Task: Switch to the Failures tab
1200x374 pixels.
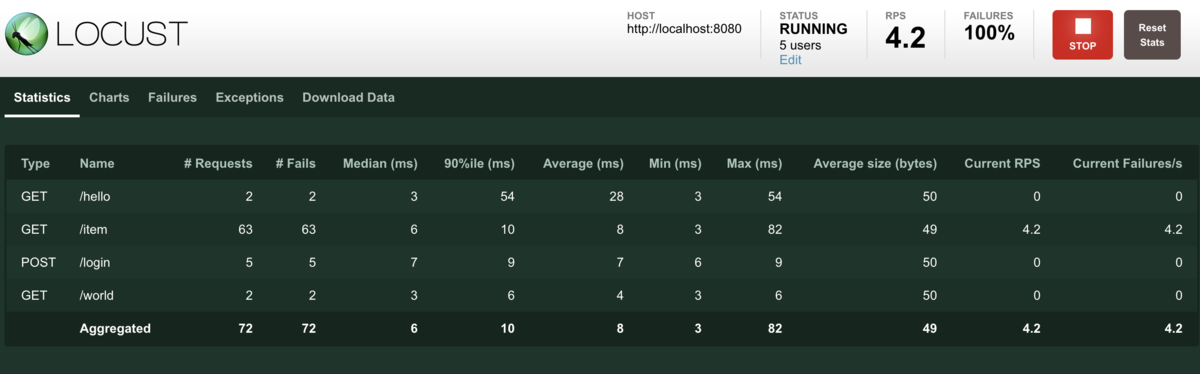Action: 172,98
